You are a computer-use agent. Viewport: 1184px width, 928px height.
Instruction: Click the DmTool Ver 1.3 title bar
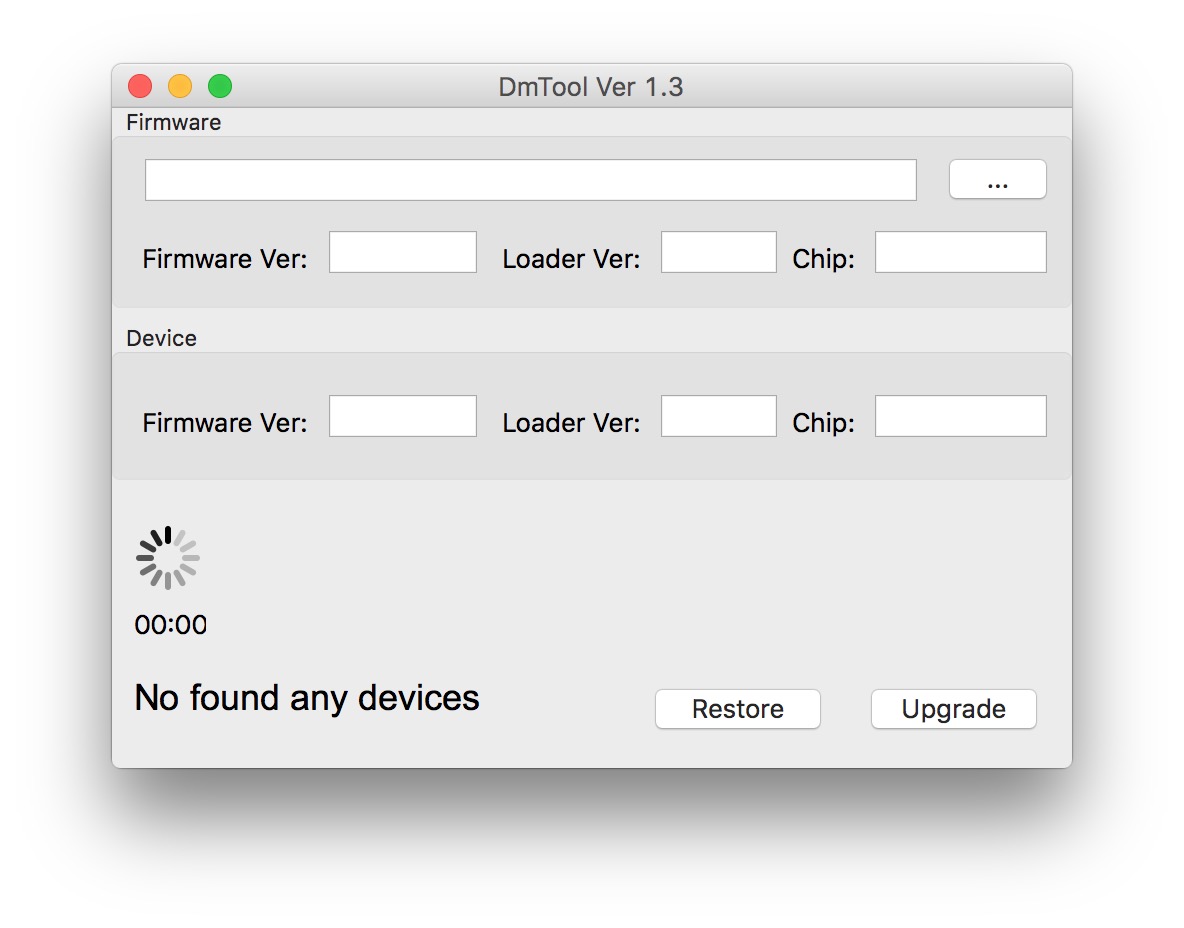pyautogui.click(x=591, y=87)
